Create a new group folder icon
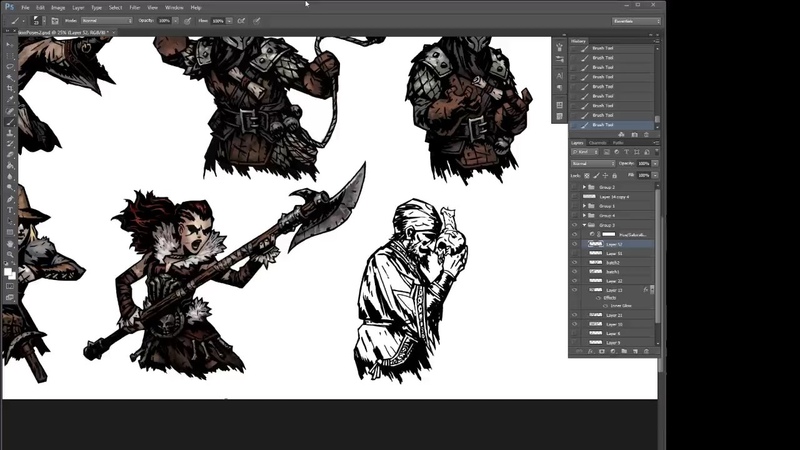 [x=624, y=351]
